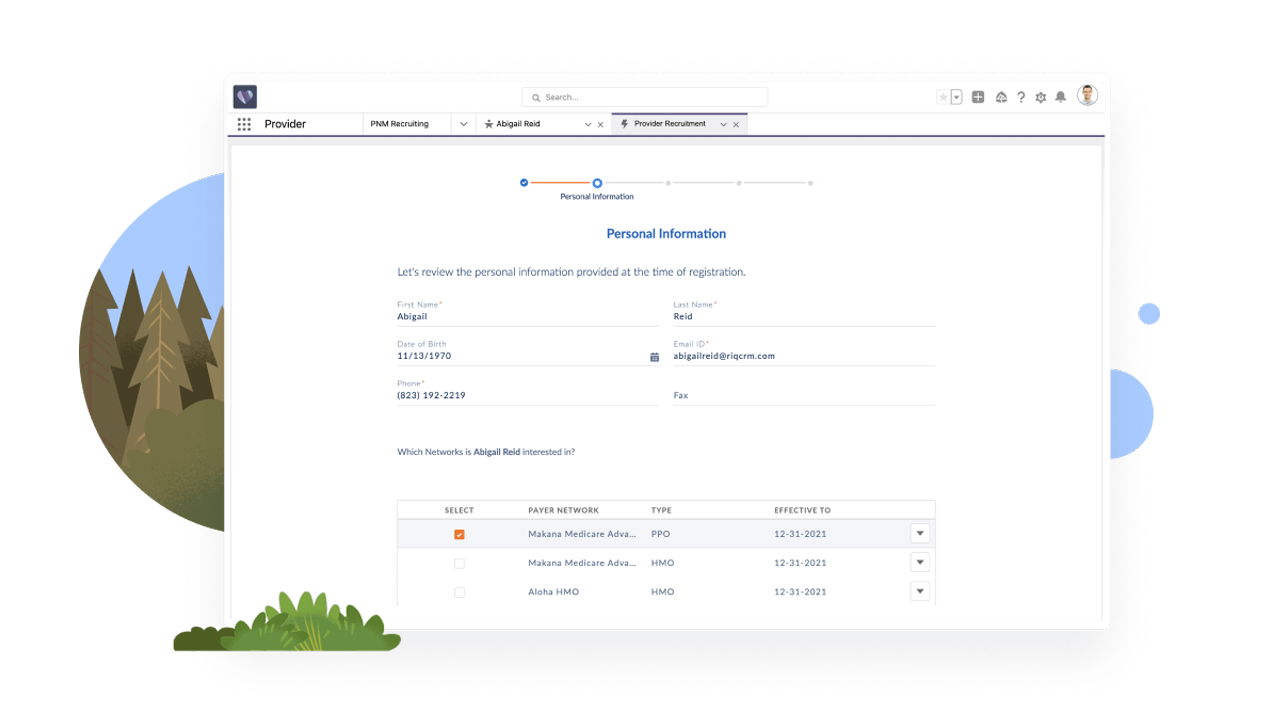Open the setup gear icon
The height and width of the screenshot is (714, 1268).
tap(1041, 97)
